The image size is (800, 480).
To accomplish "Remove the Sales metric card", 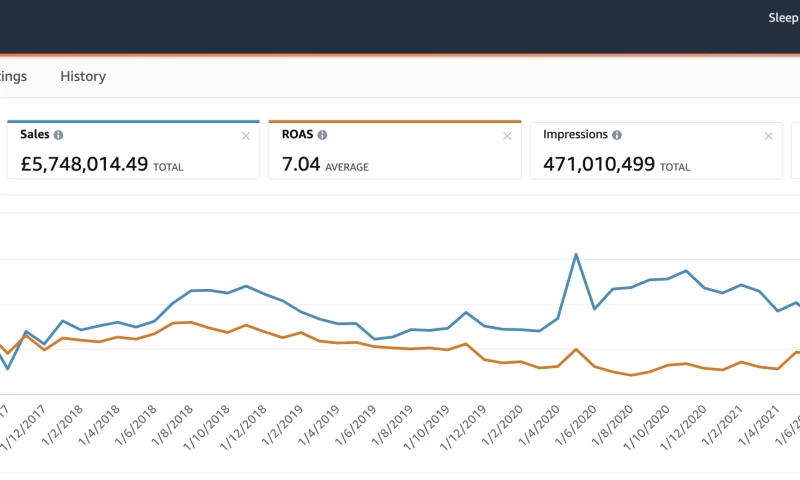I will (x=246, y=136).
